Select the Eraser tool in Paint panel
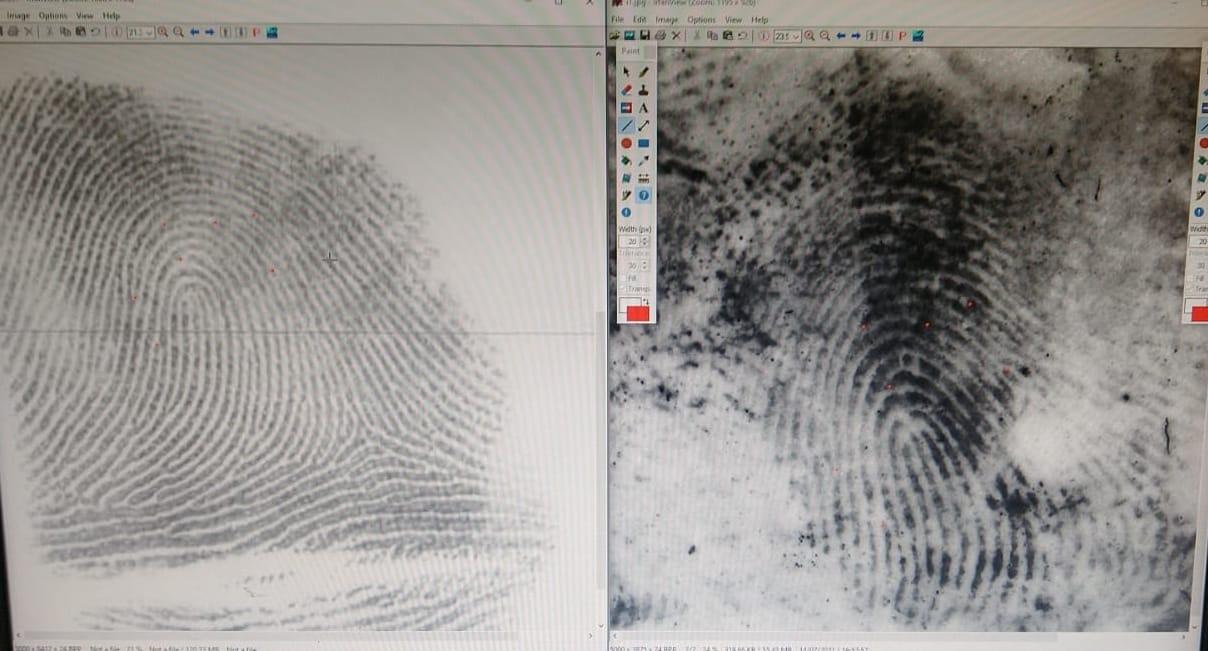This screenshot has height=651, width=1208. (627, 89)
